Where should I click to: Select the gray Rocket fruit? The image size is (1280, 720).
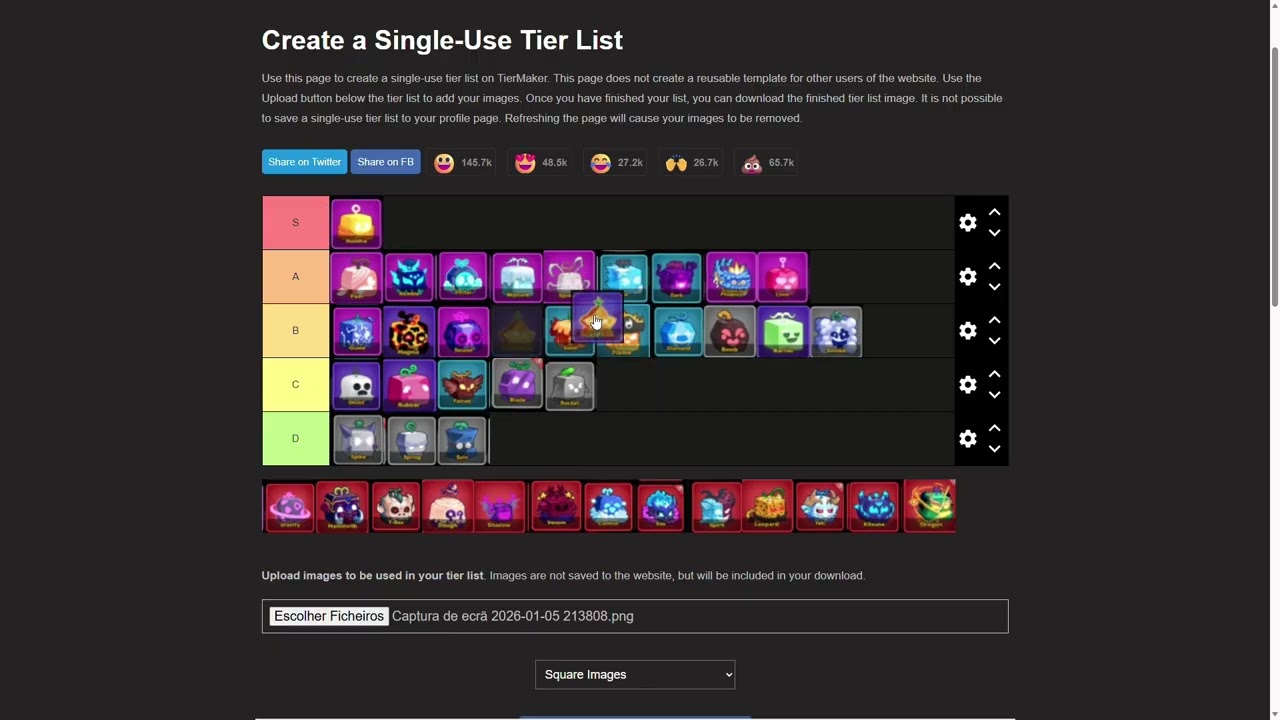click(570, 385)
